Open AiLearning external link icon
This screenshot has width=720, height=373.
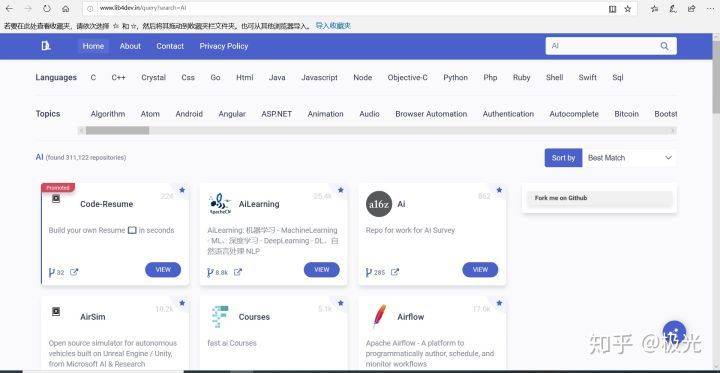click(x=237, y=272)
